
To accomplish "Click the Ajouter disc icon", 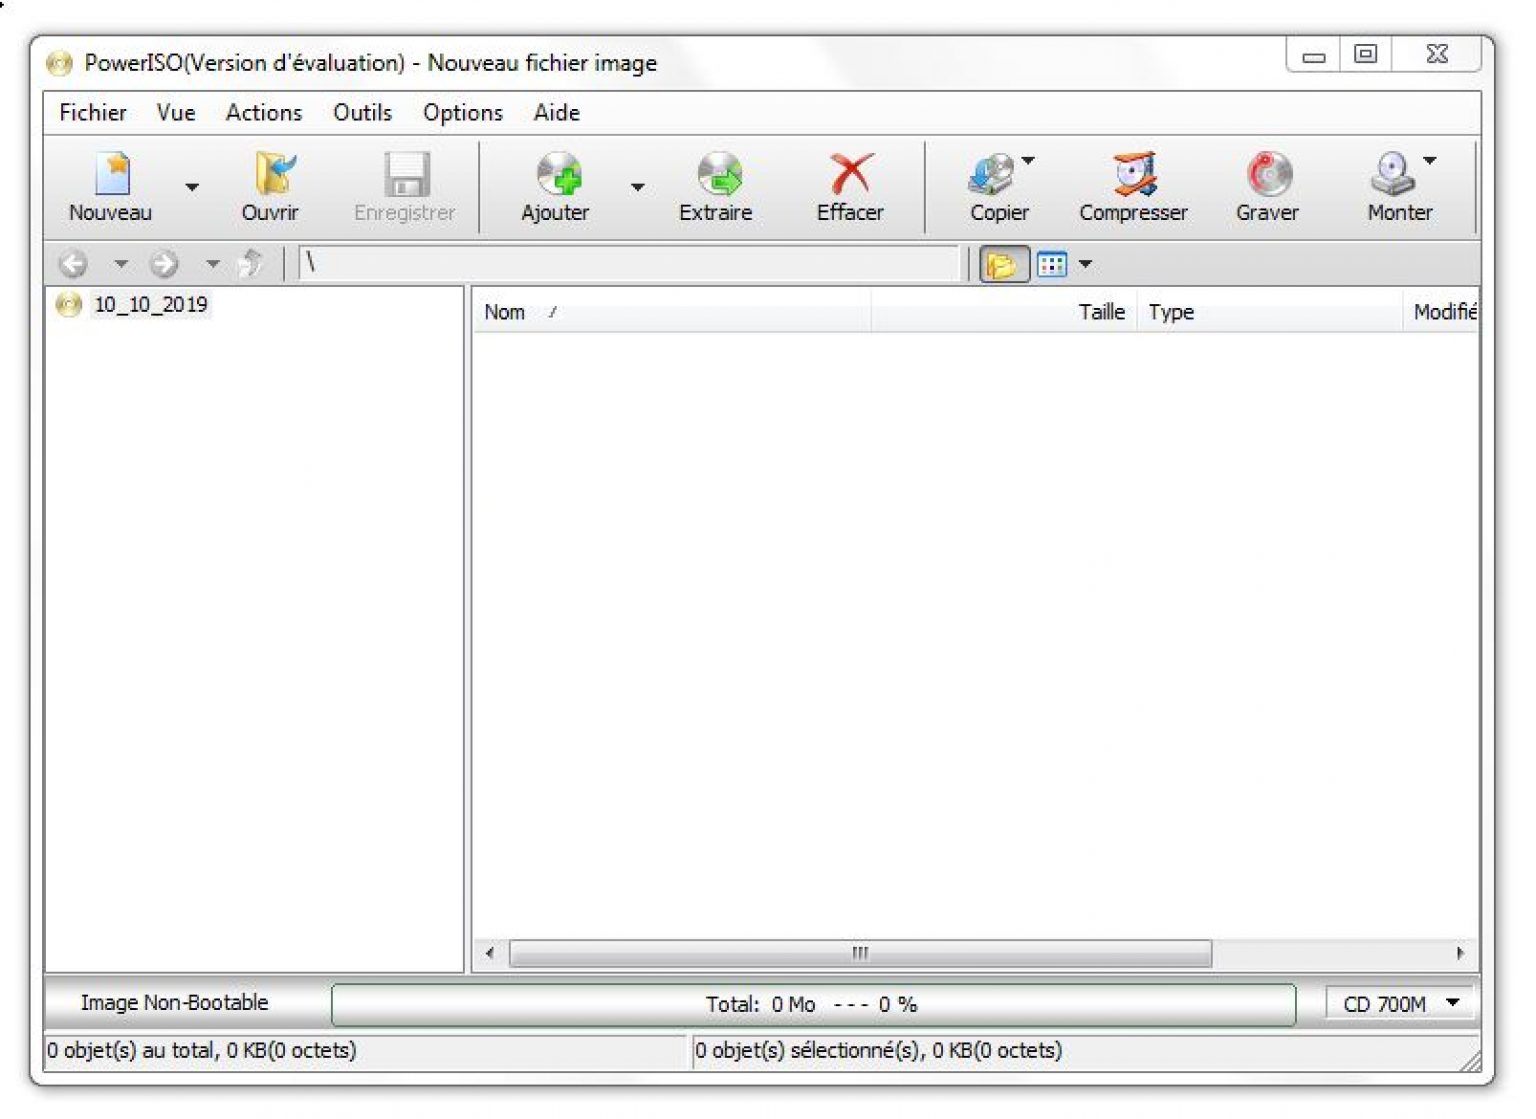I will point(558,174).
